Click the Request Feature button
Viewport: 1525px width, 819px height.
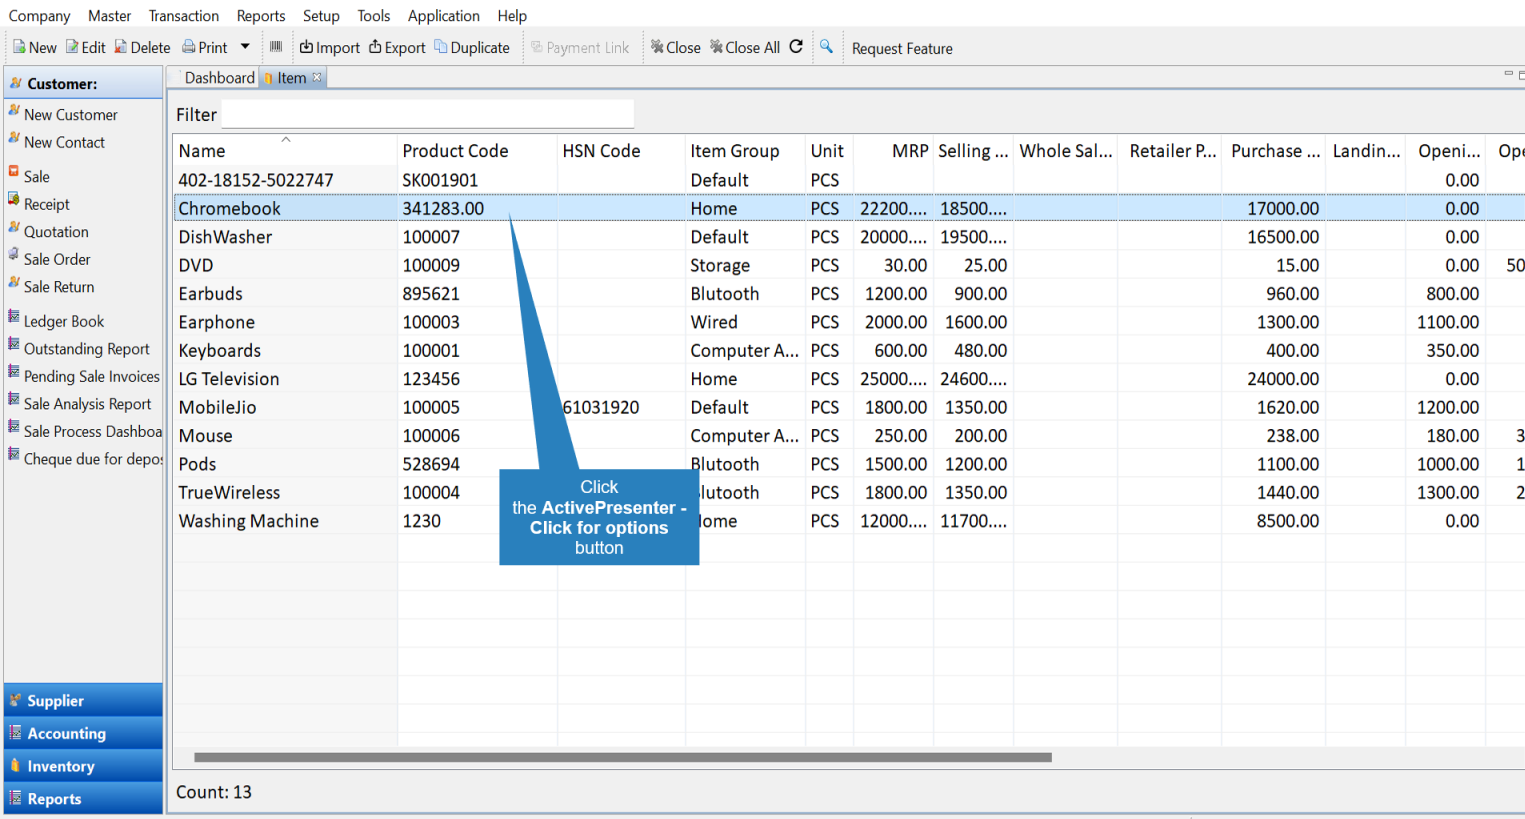(x=902, y=48)
